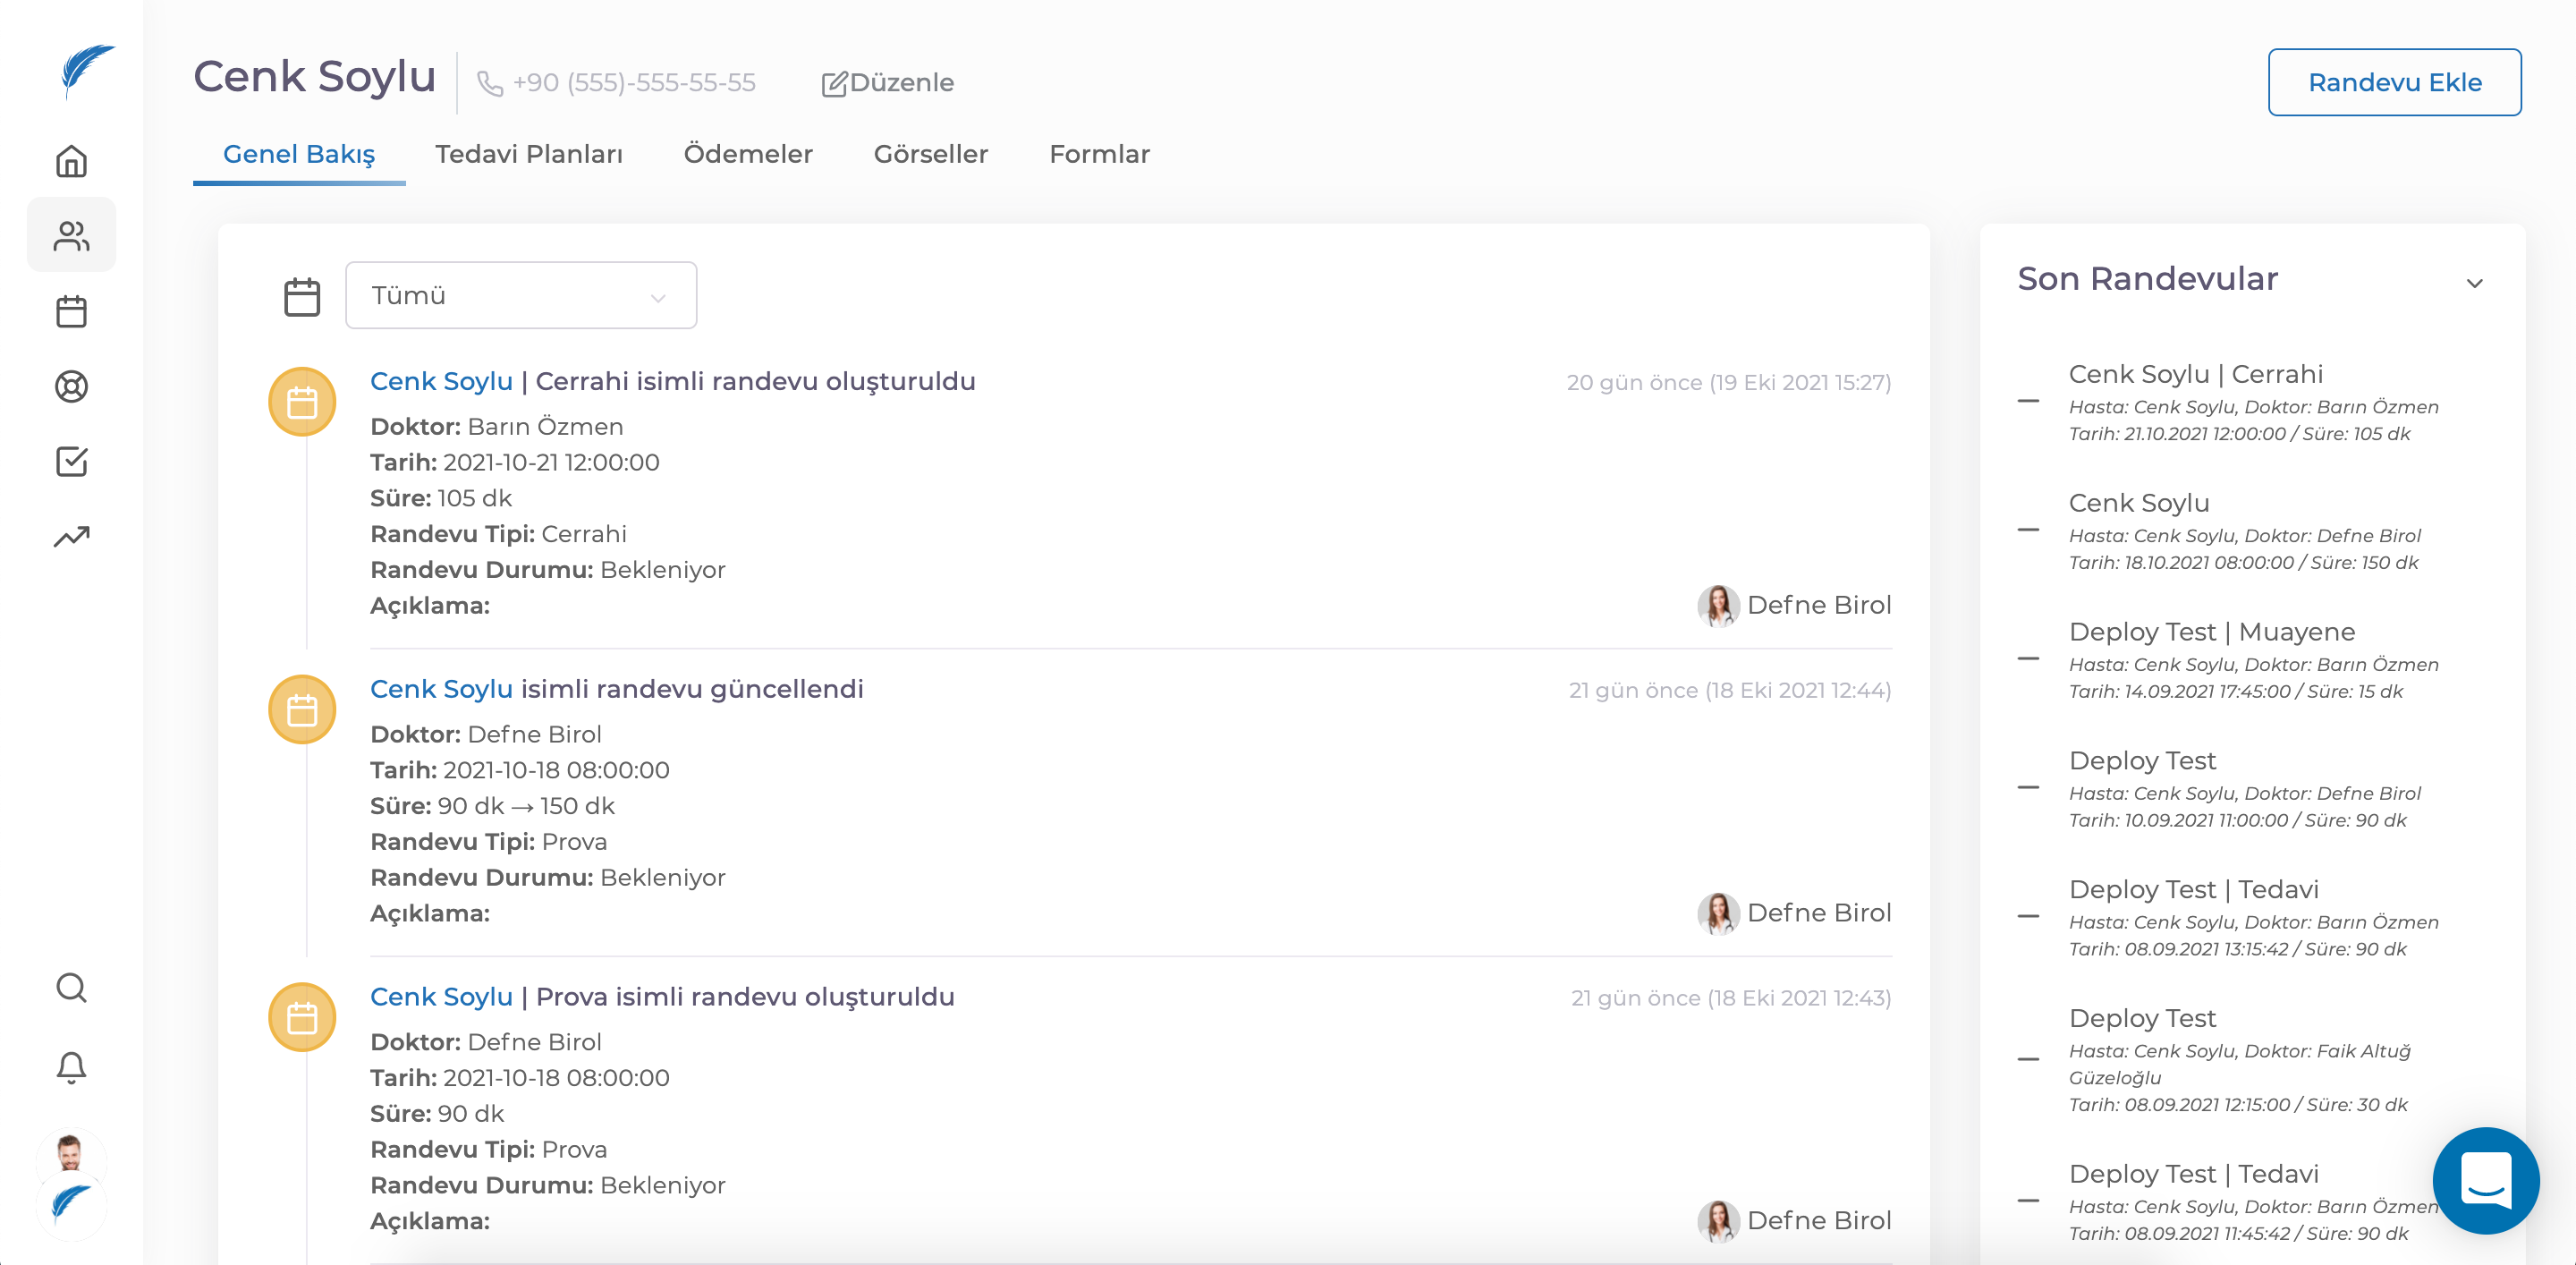Open the analytics trend icon in sidebar
This screenshot has width=2576, height=1265.
(71, 536)
